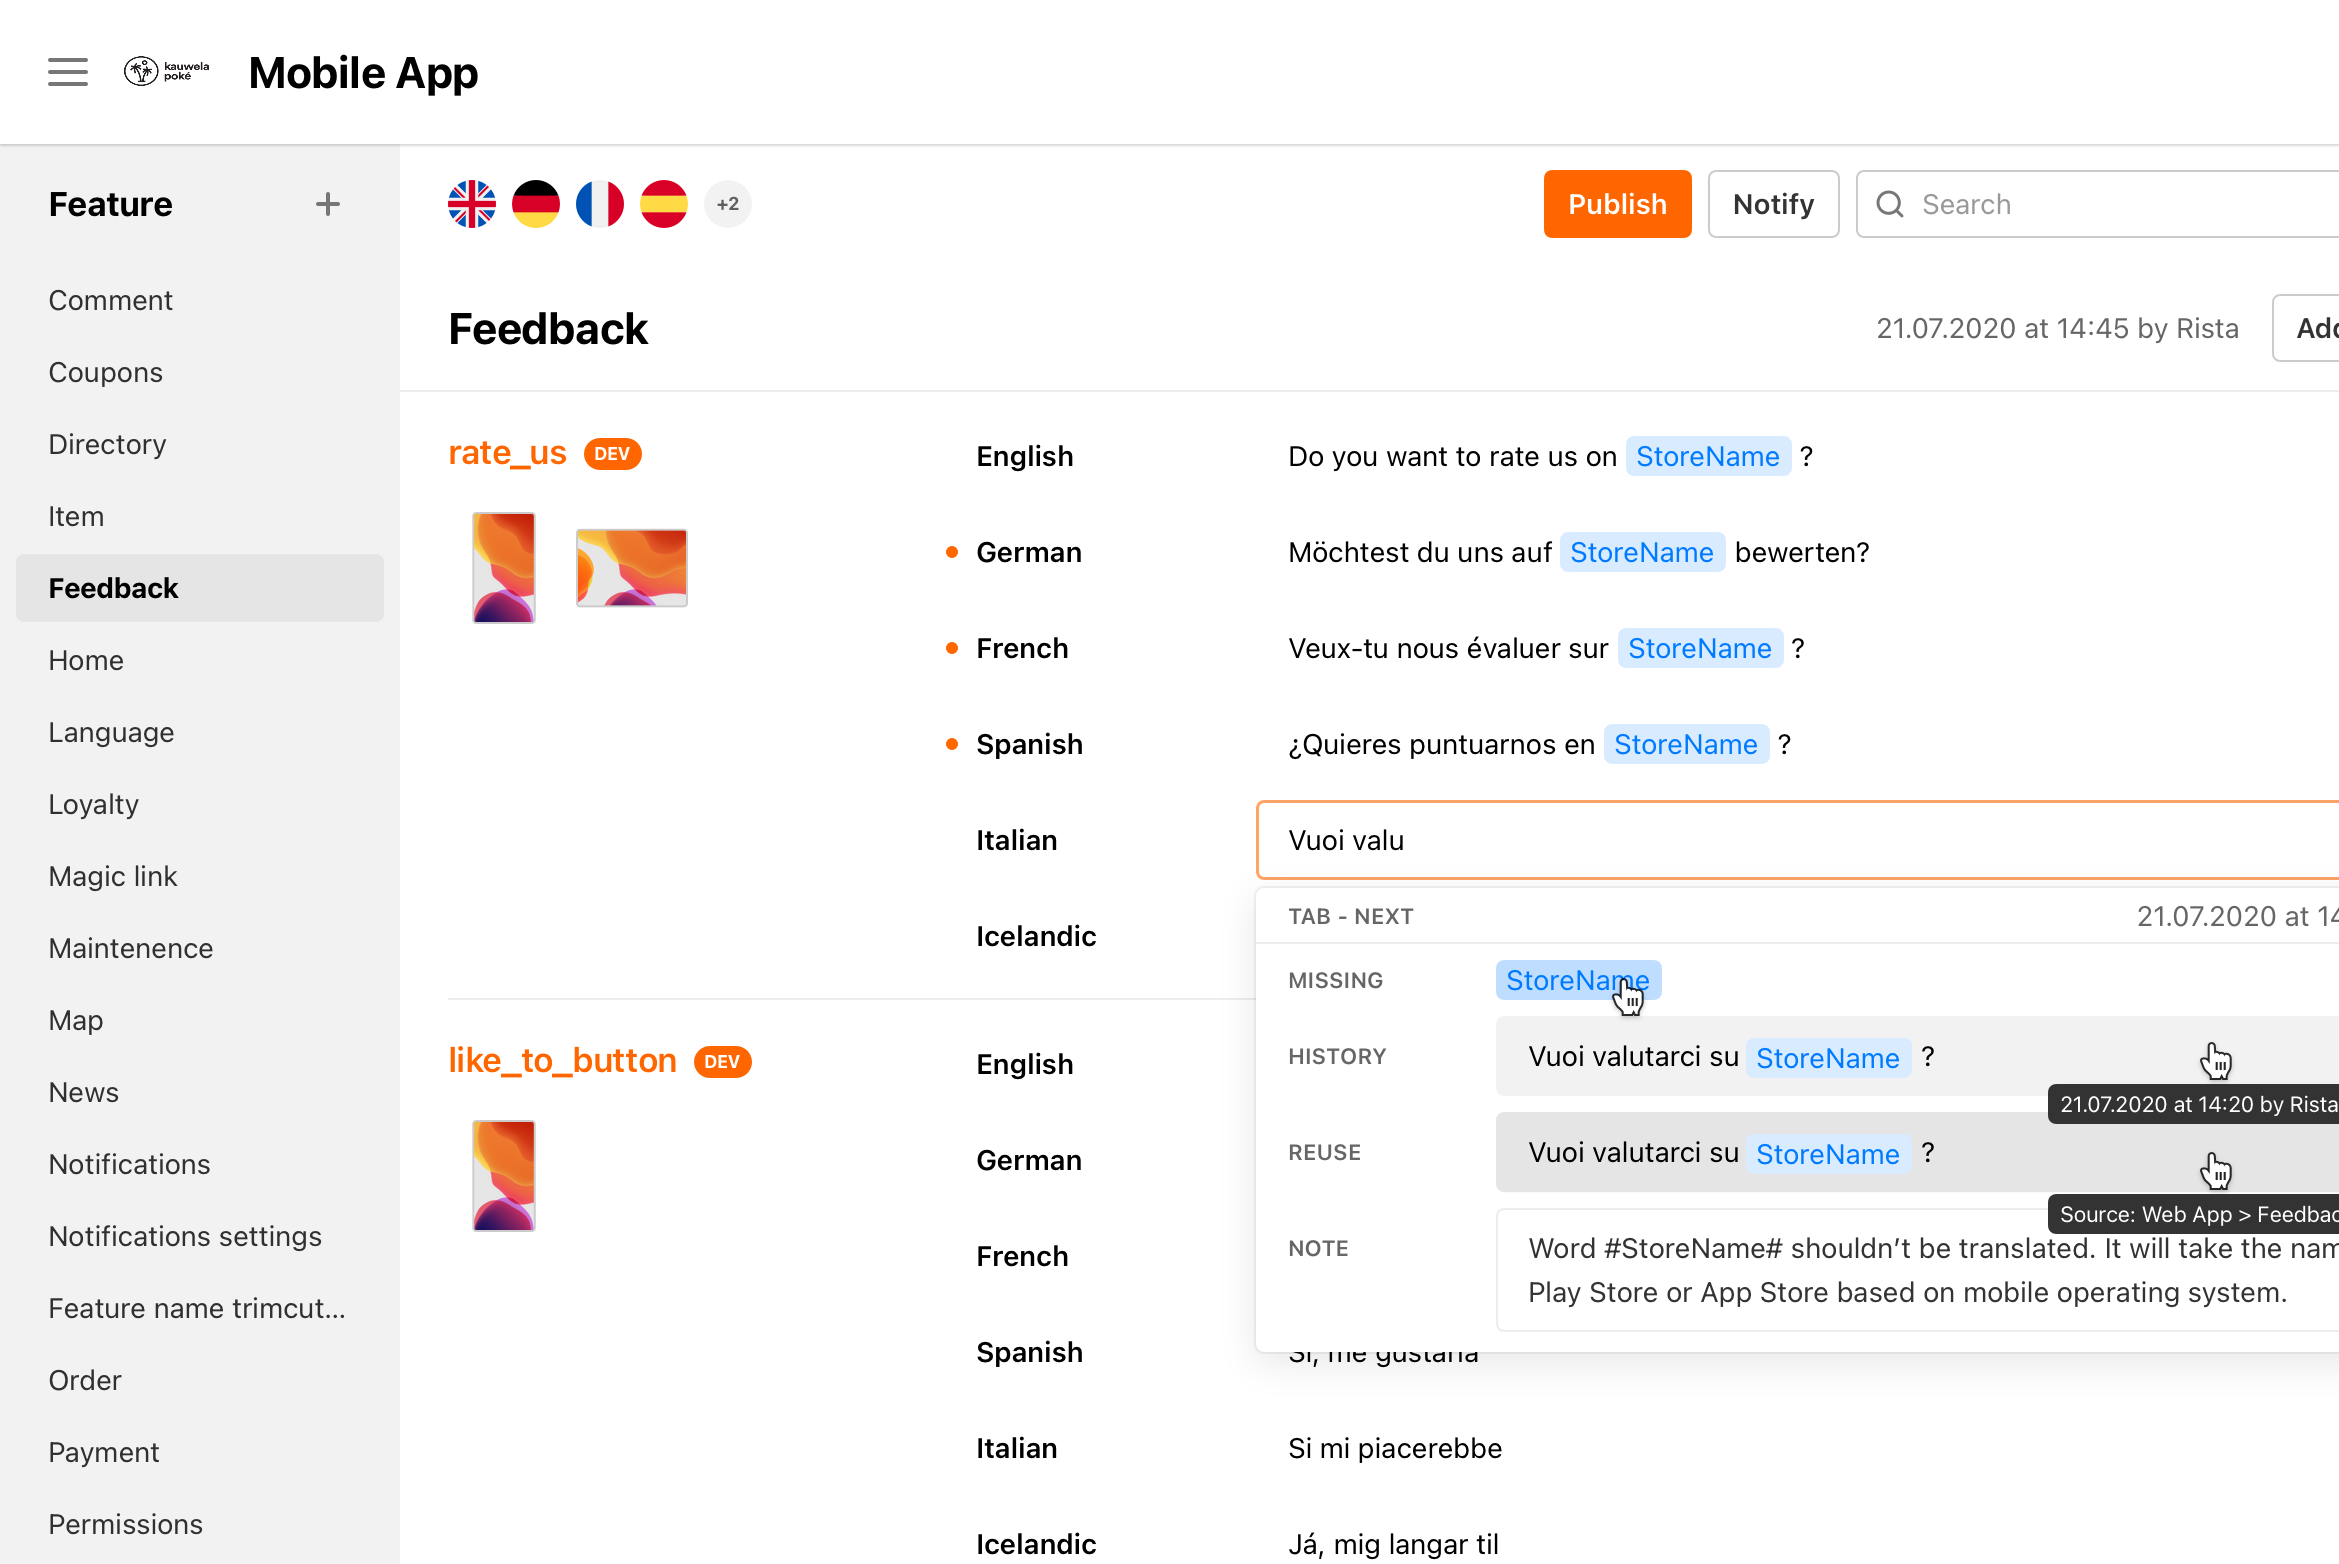This screenshot has width=2339, height=1564.
Task: Open the Home feature
Action: pos(86,660)
